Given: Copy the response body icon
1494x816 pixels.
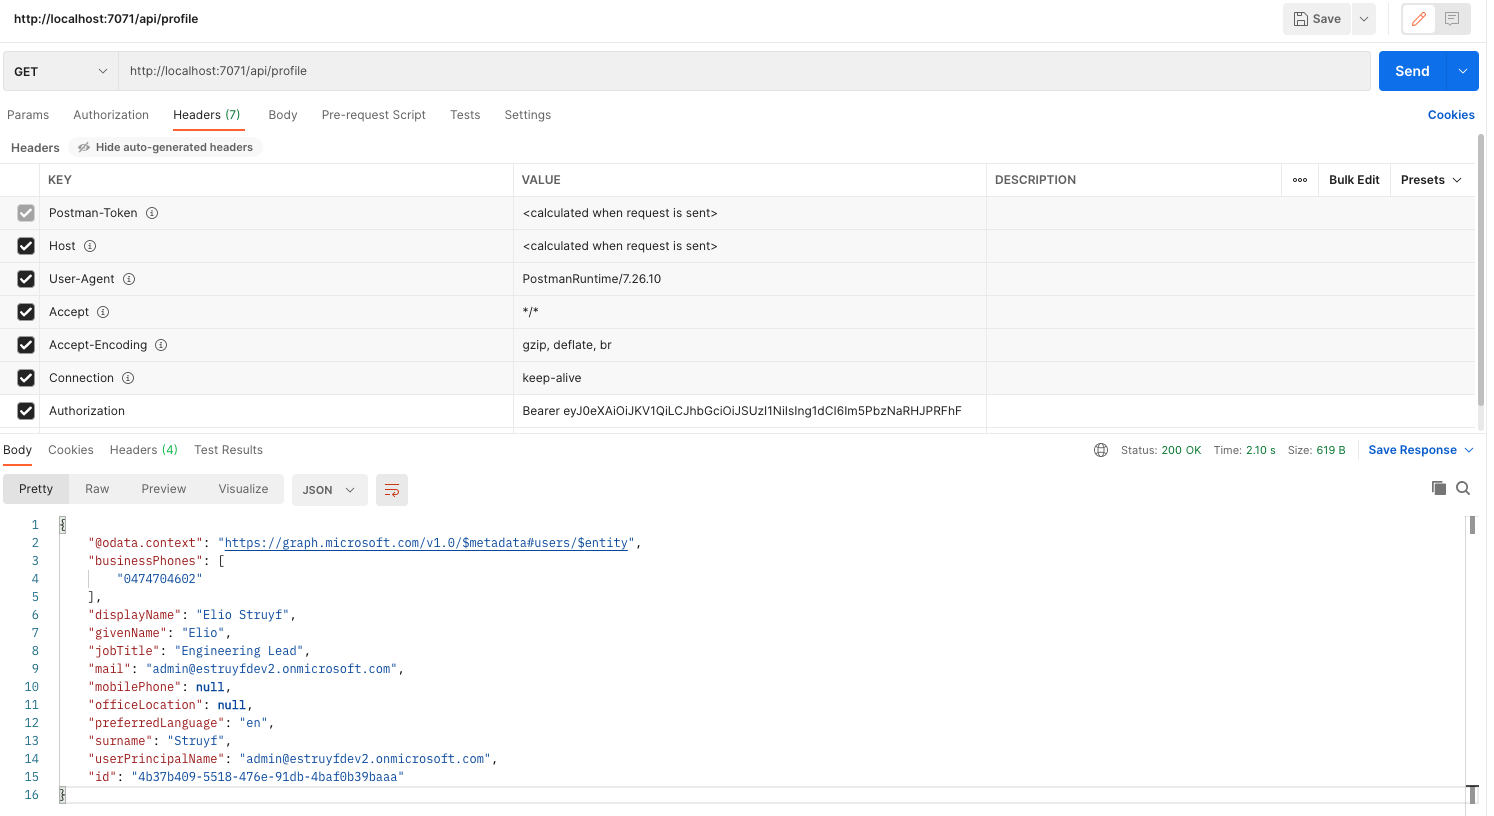Looking at the screenshot, I should coord(1439,488).
